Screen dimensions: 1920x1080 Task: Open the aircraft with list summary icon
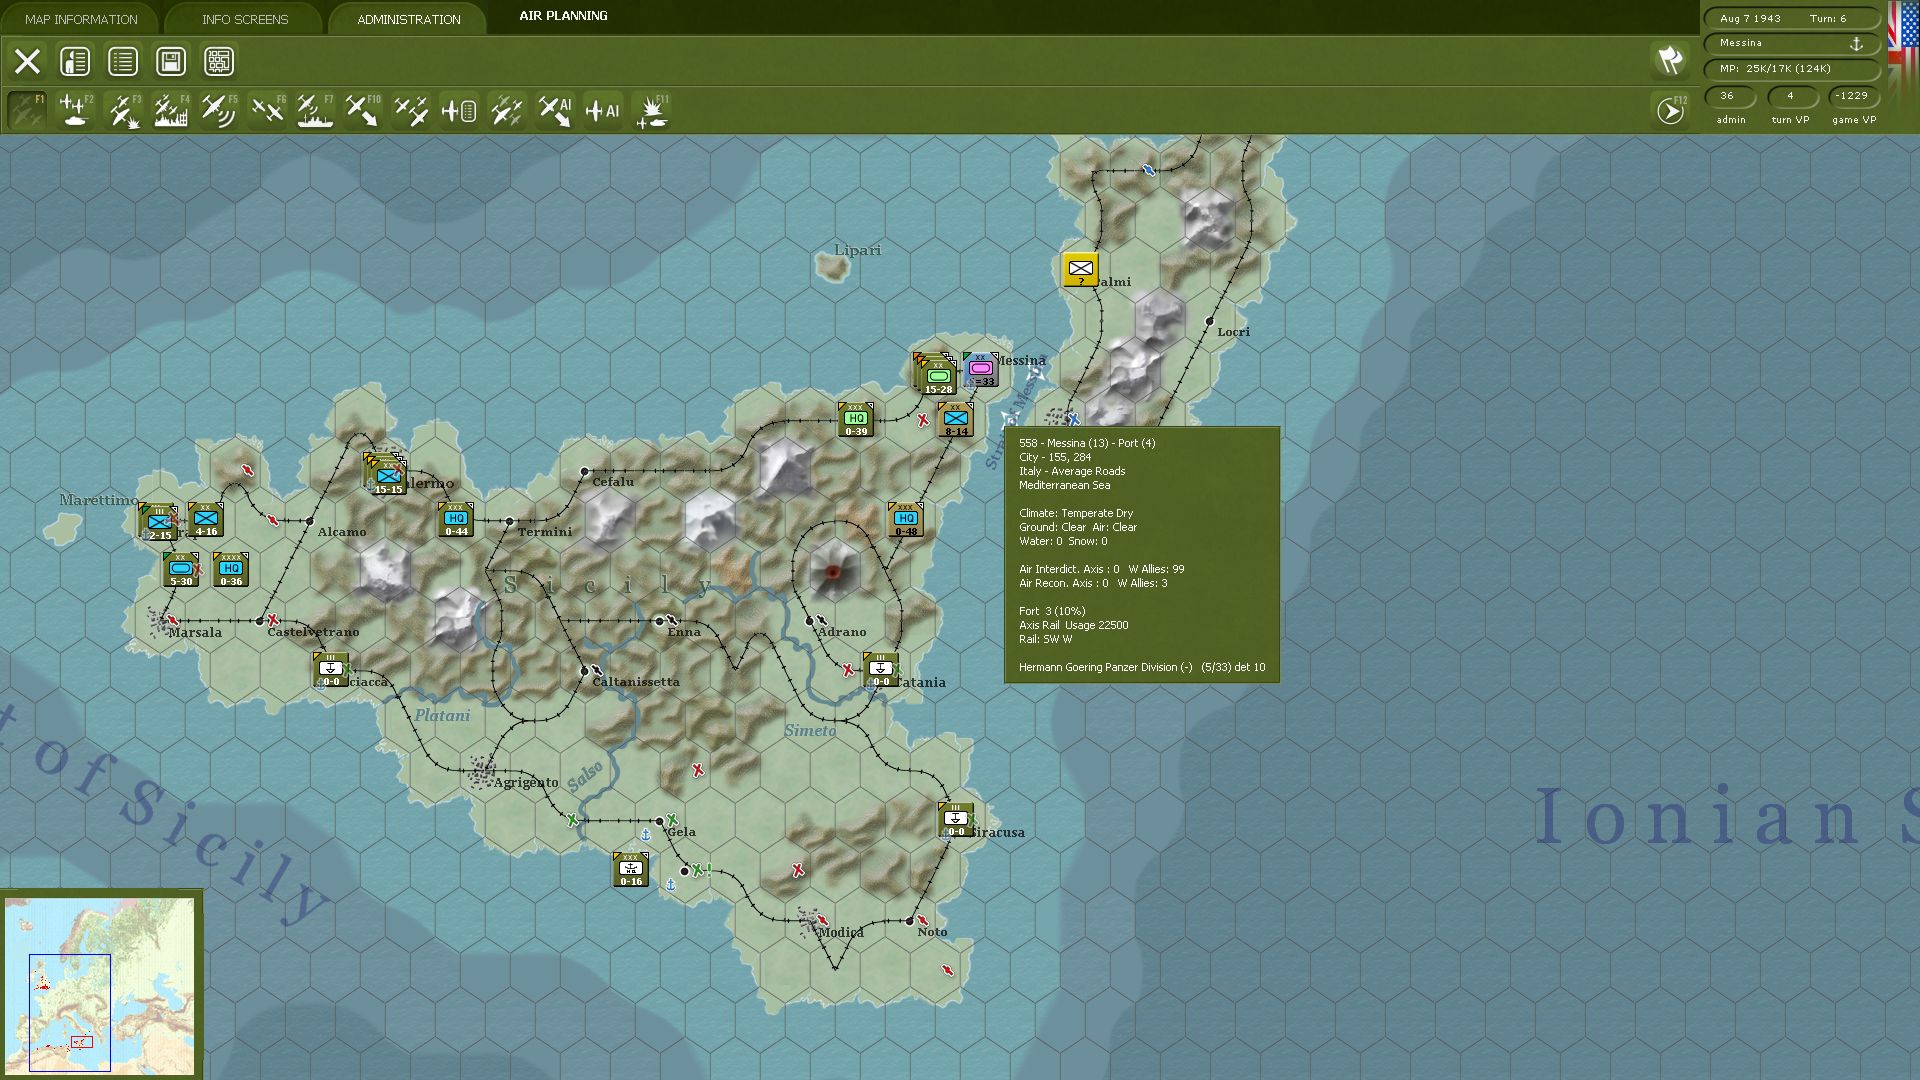459,110
